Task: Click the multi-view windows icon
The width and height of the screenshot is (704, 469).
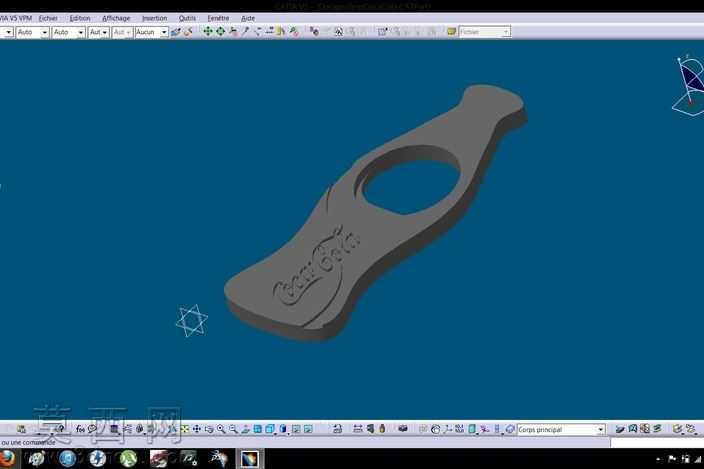Action: (257, 429)
